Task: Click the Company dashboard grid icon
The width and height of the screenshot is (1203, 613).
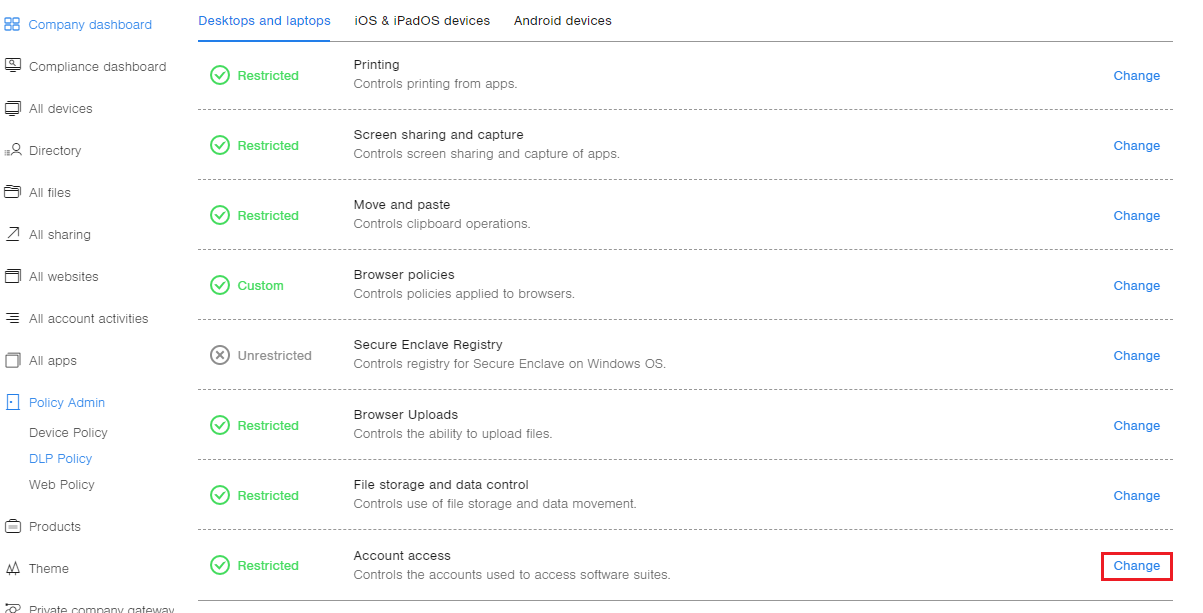Action: (12, 24)
